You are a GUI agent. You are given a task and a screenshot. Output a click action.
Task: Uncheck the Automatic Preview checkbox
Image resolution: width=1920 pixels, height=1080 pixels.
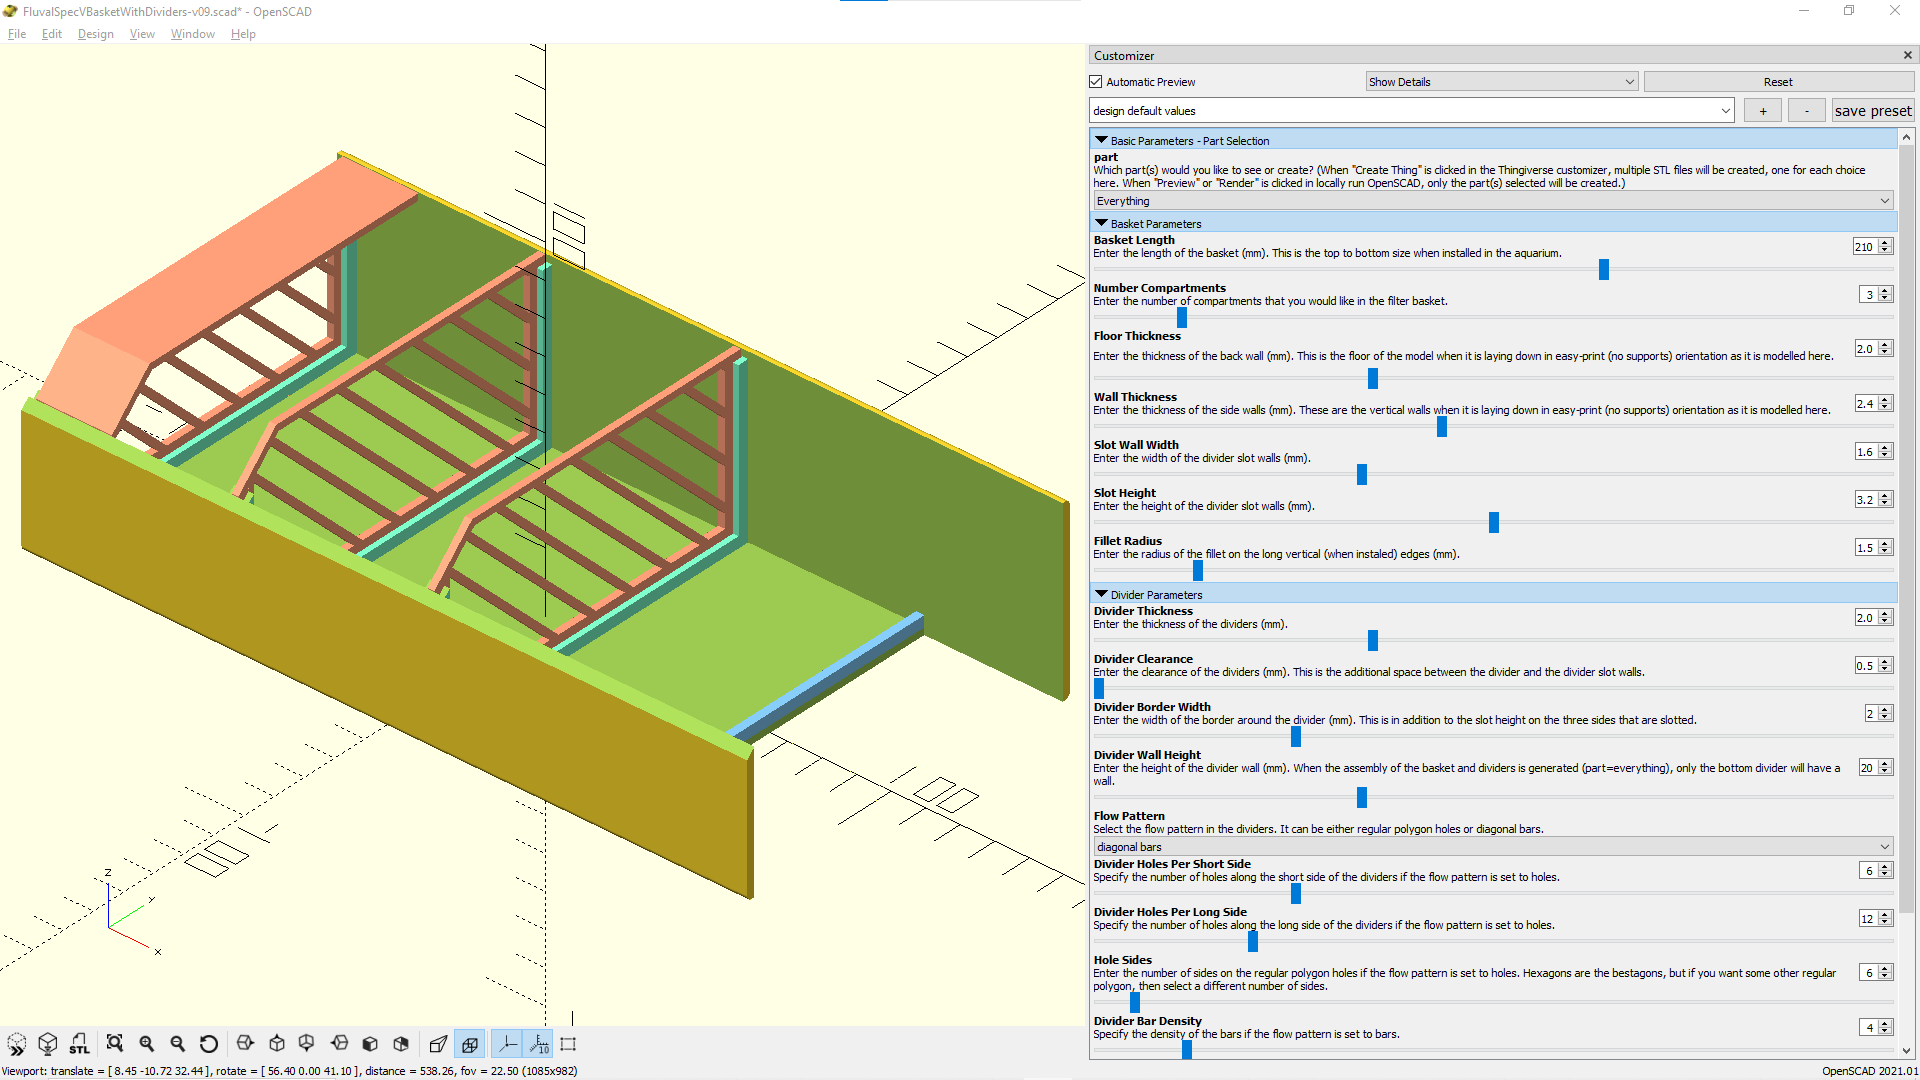click(1096, 82)
